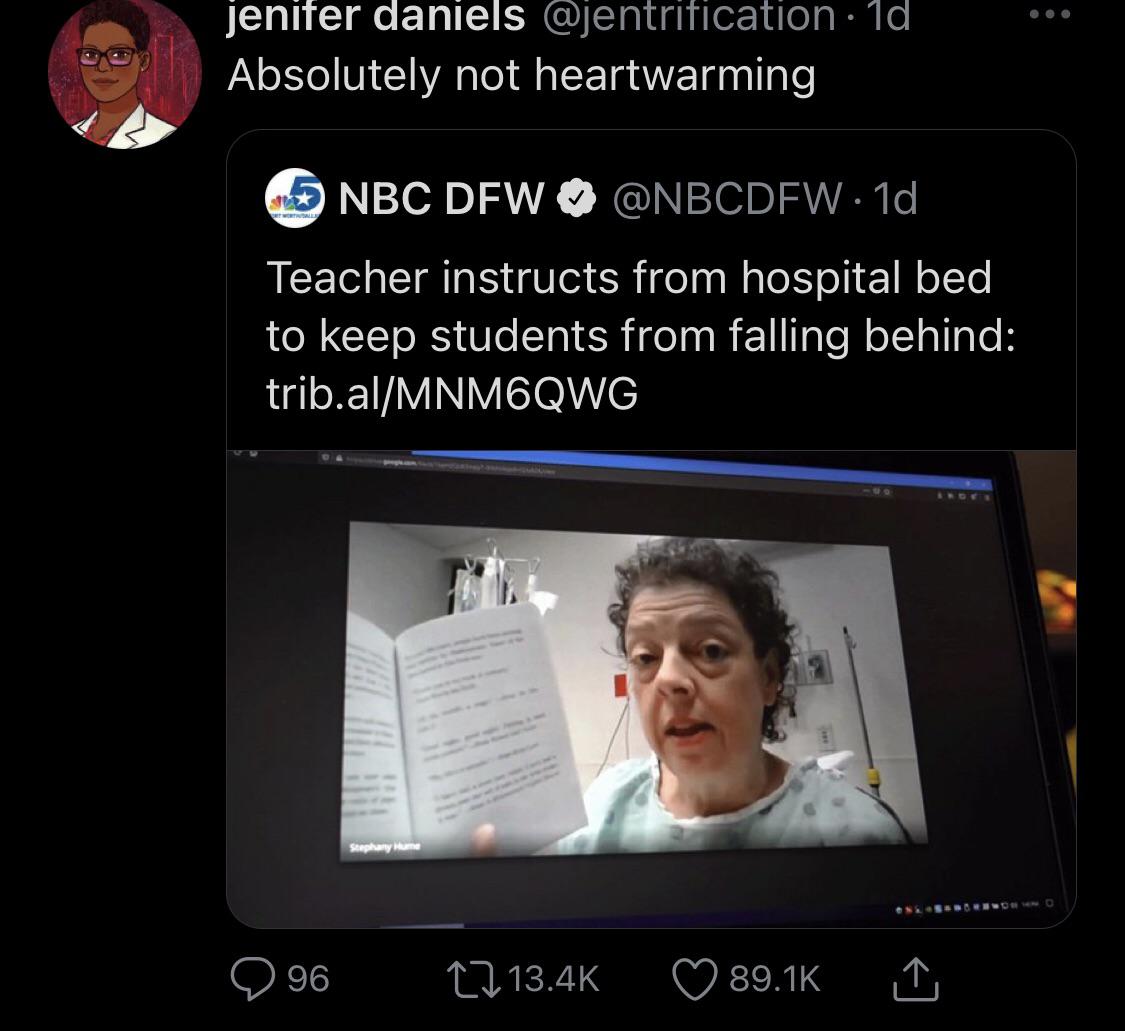This screenshot has width=1125, height=1031.
Task: Click the 13.4K retweet count
Action: (x=554, y=978)
